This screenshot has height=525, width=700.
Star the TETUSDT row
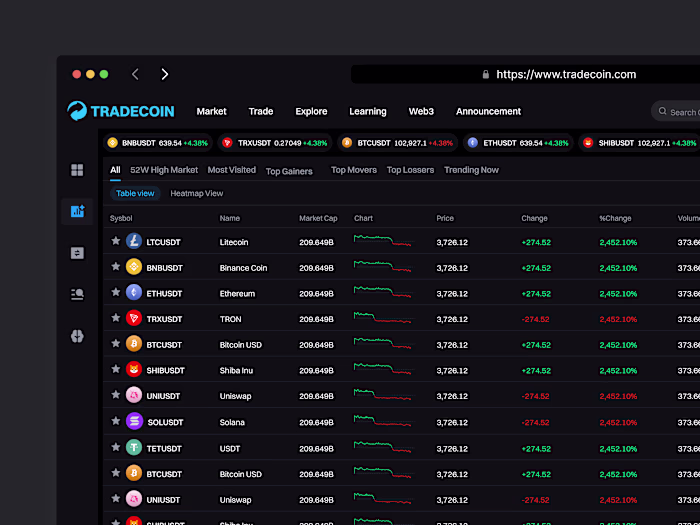click(x=116, y=447)
